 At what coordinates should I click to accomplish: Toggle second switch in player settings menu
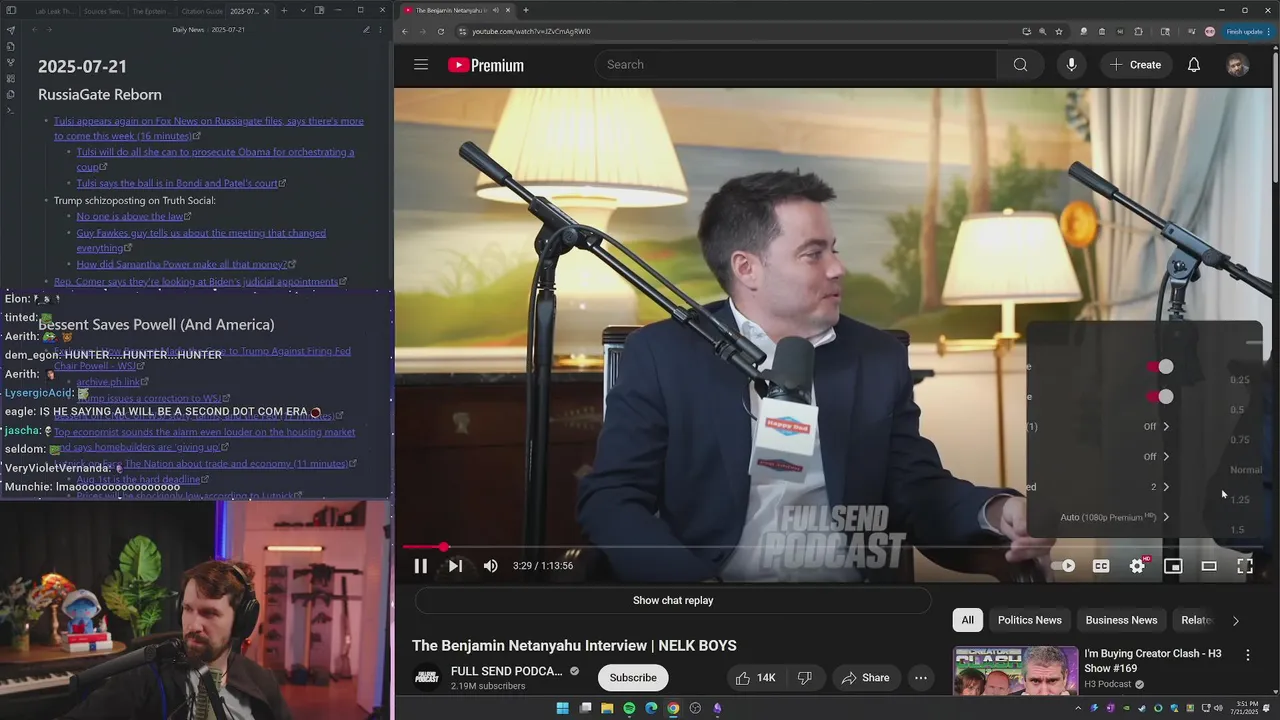tap(1160, 397)
